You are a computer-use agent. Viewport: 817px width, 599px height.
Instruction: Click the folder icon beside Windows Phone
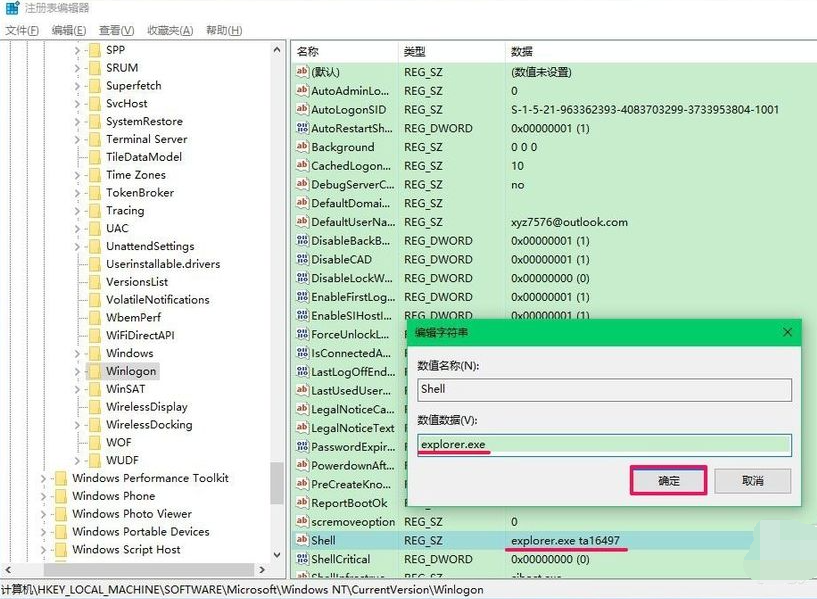61,496
